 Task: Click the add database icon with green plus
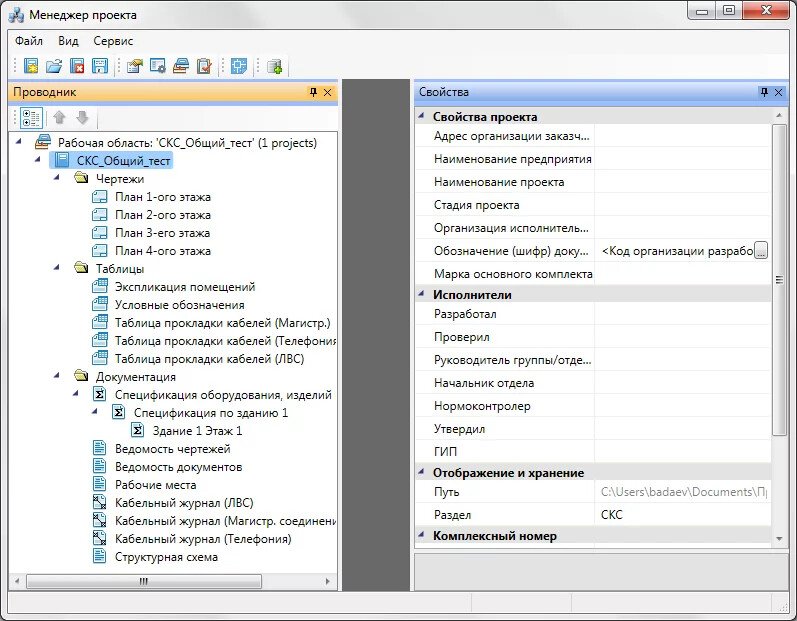click(x=274, y=66)
